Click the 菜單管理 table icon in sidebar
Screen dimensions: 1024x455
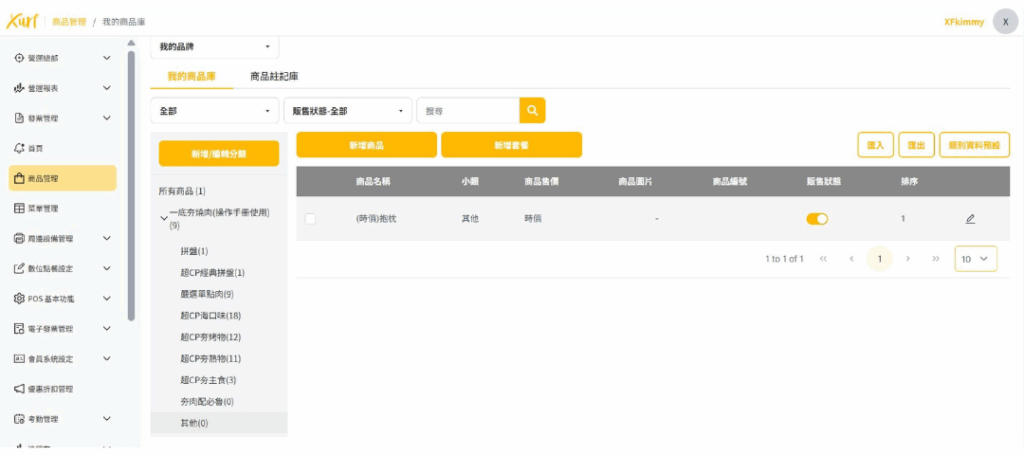coord(19,208)
